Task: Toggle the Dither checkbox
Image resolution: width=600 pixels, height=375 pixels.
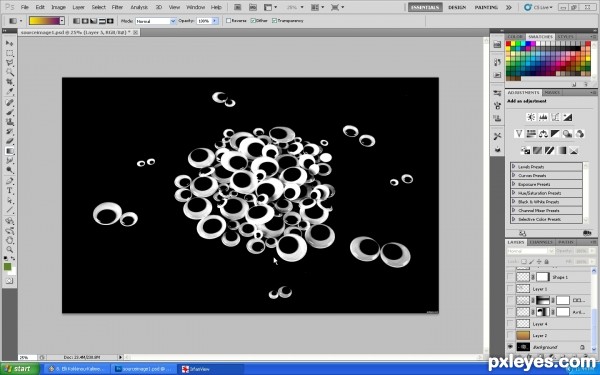Action: point(253,21)
